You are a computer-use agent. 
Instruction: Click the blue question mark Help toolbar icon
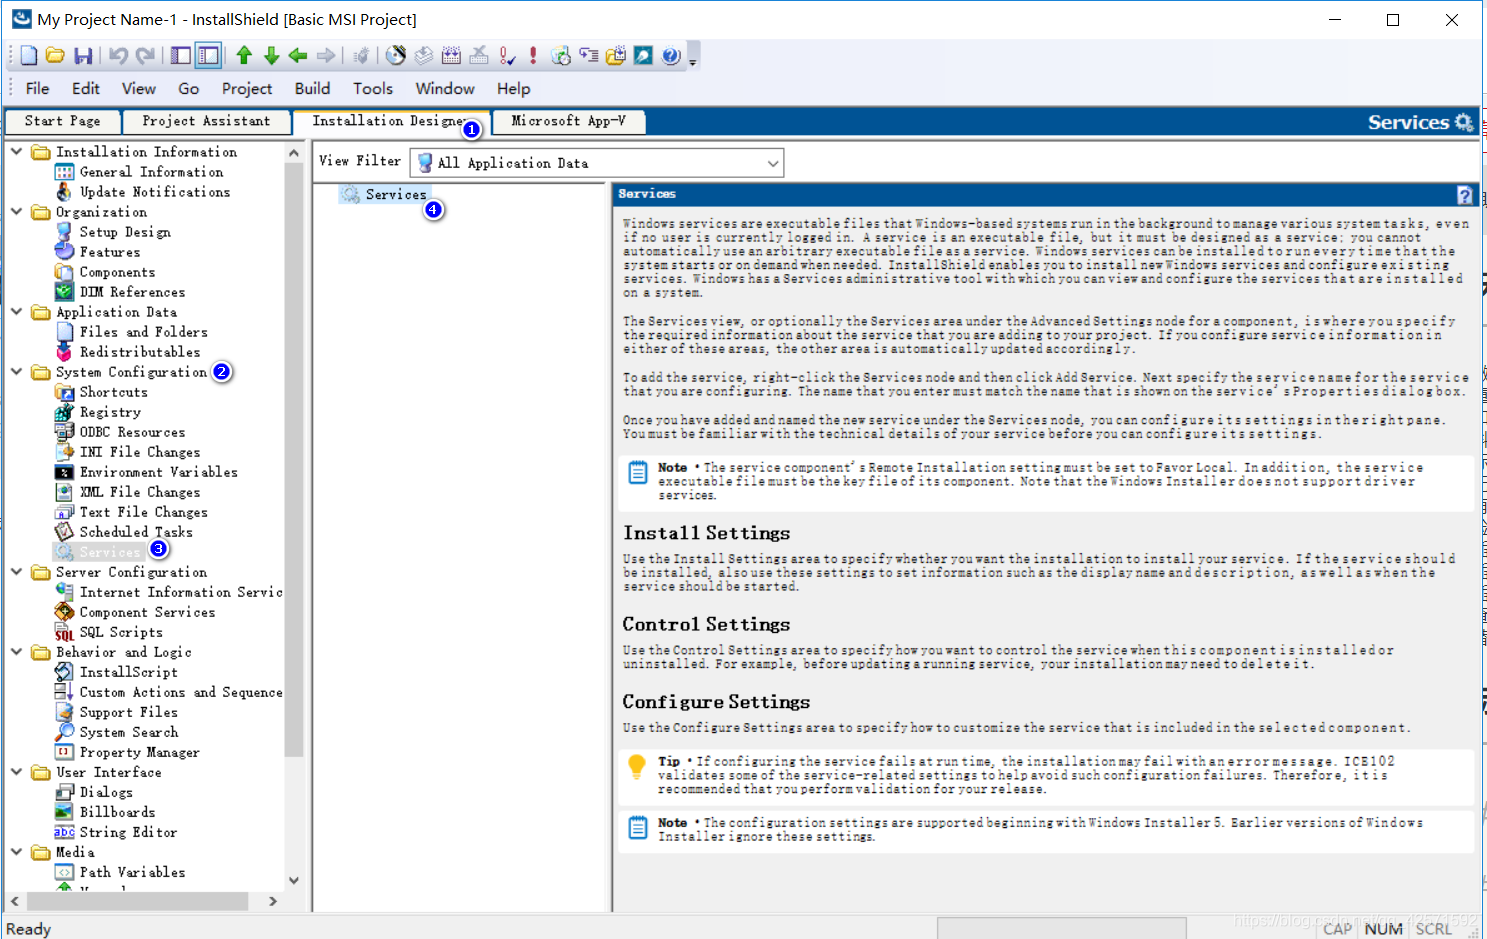(671, 56)
